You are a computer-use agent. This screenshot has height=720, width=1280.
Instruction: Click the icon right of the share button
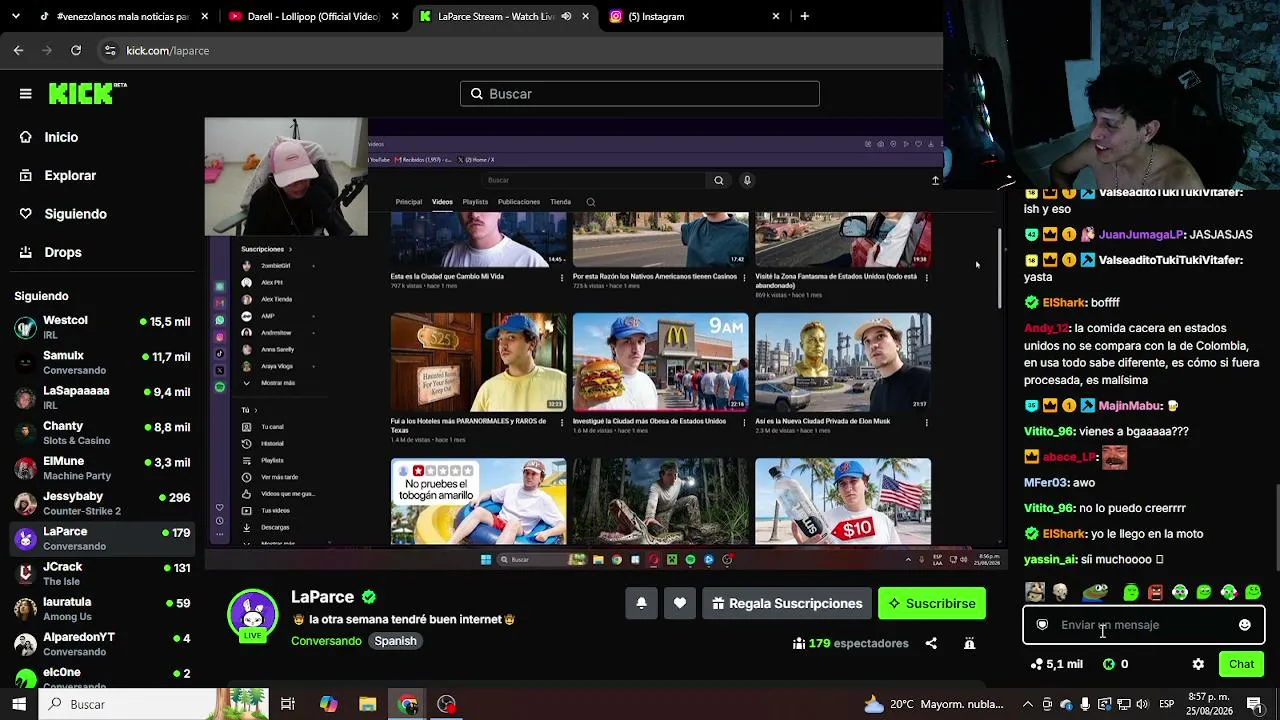click(969, 643)
